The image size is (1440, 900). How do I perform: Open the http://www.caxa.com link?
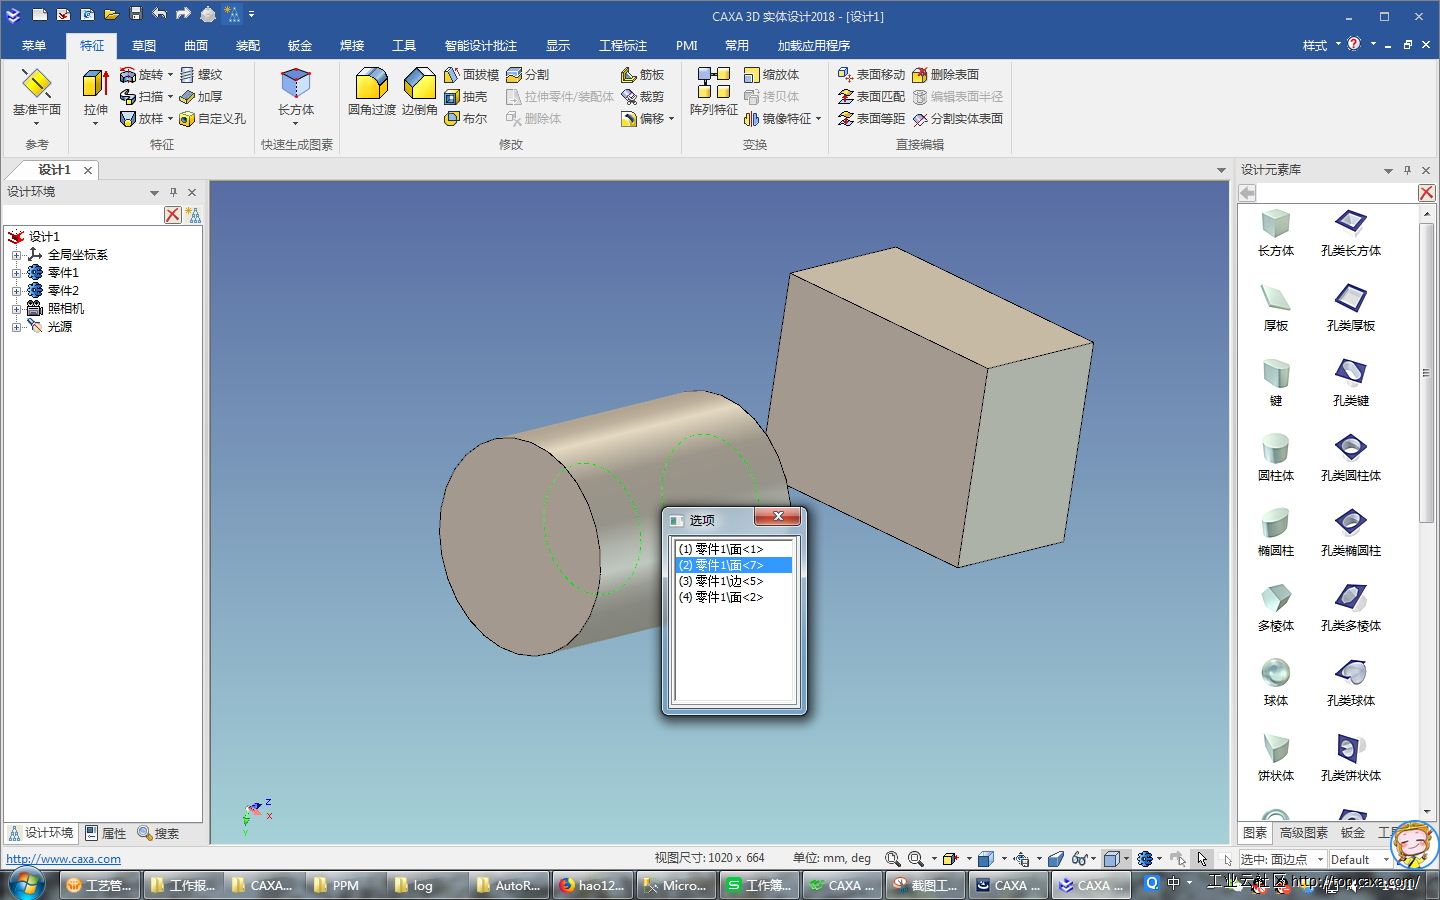pyautogui.click(x=64, y=859)
